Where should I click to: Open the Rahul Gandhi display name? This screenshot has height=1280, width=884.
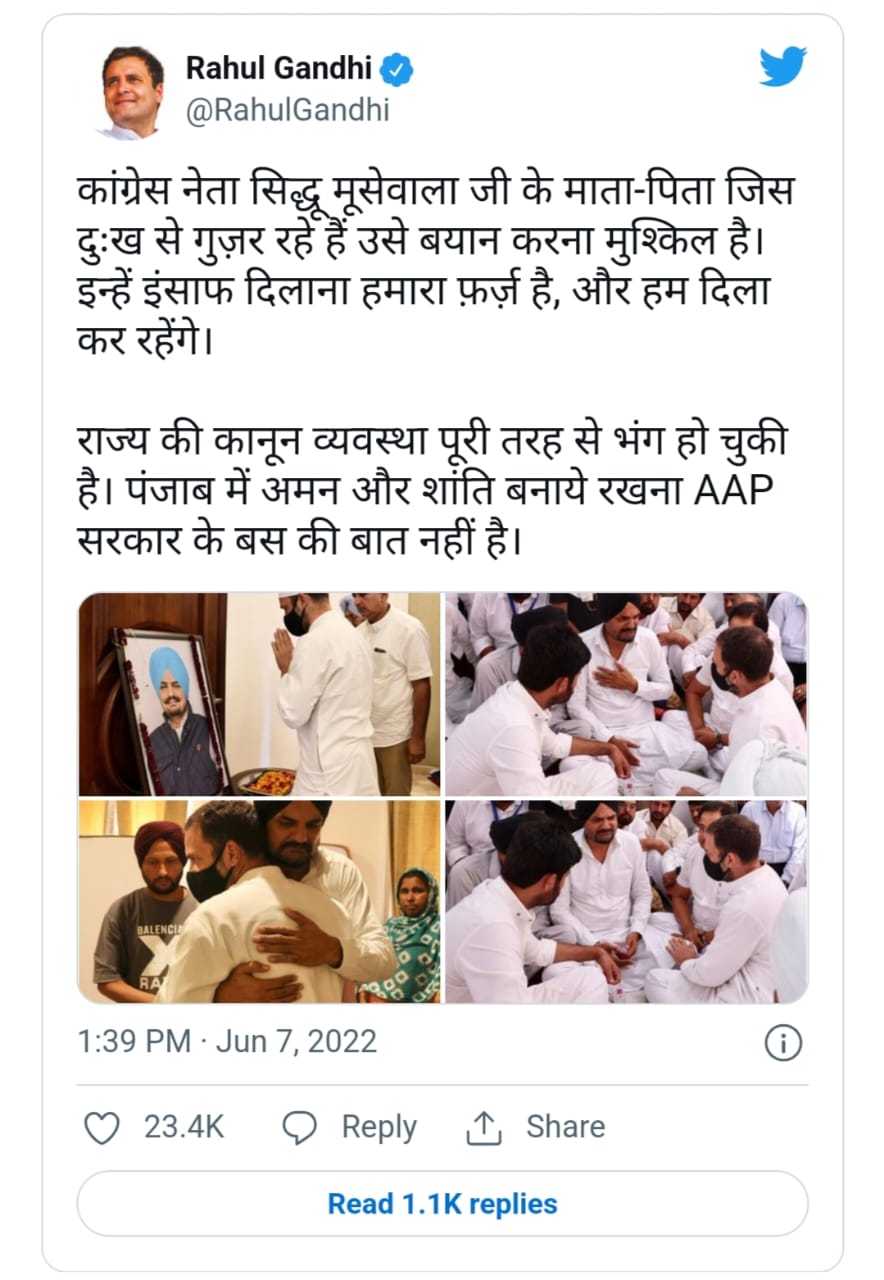[279, 70]
